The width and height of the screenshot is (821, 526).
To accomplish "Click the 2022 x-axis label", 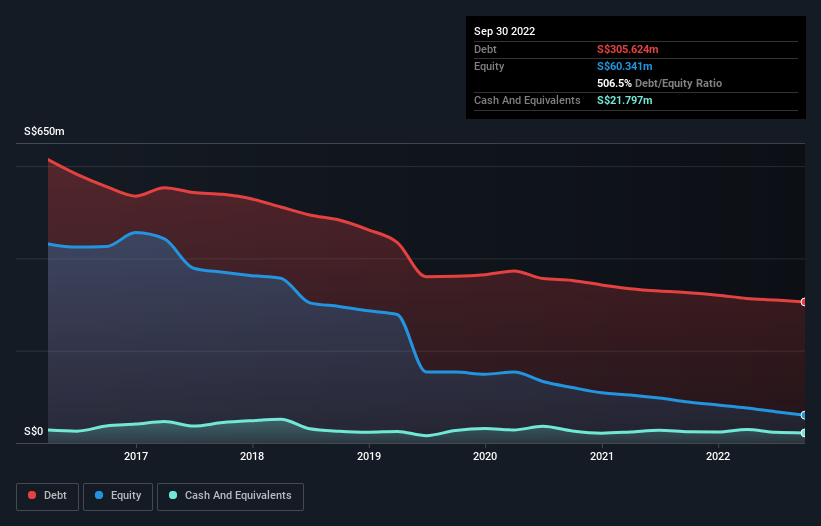I will coord(718,456).
